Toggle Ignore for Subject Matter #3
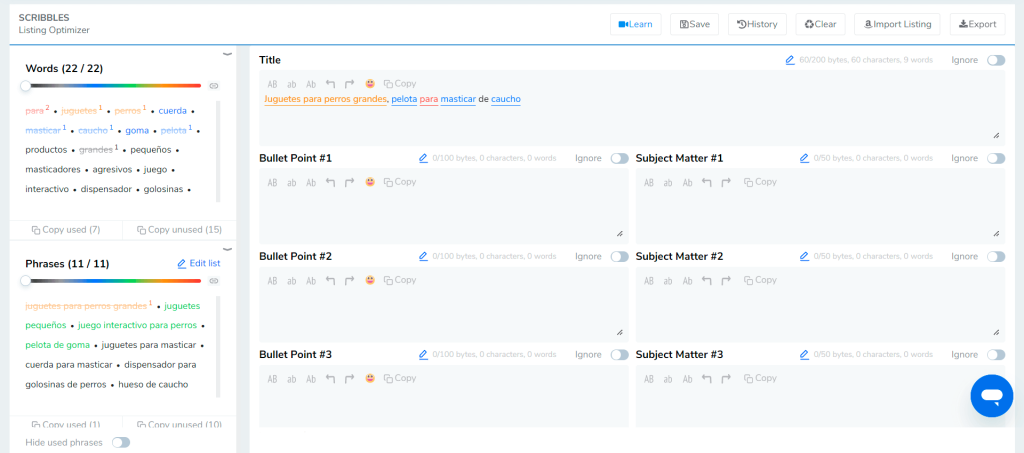This screenshot has width=1024, height=453. (996, 354)
